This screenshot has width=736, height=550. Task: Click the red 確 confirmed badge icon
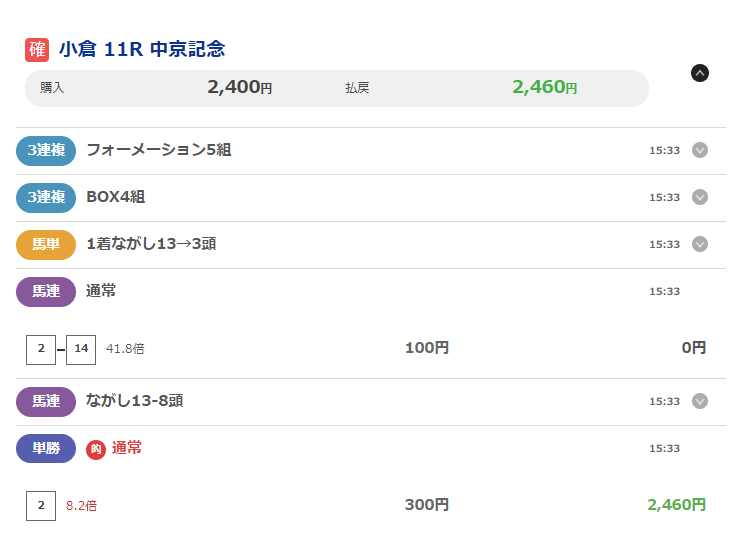click(x=37, y=50)
